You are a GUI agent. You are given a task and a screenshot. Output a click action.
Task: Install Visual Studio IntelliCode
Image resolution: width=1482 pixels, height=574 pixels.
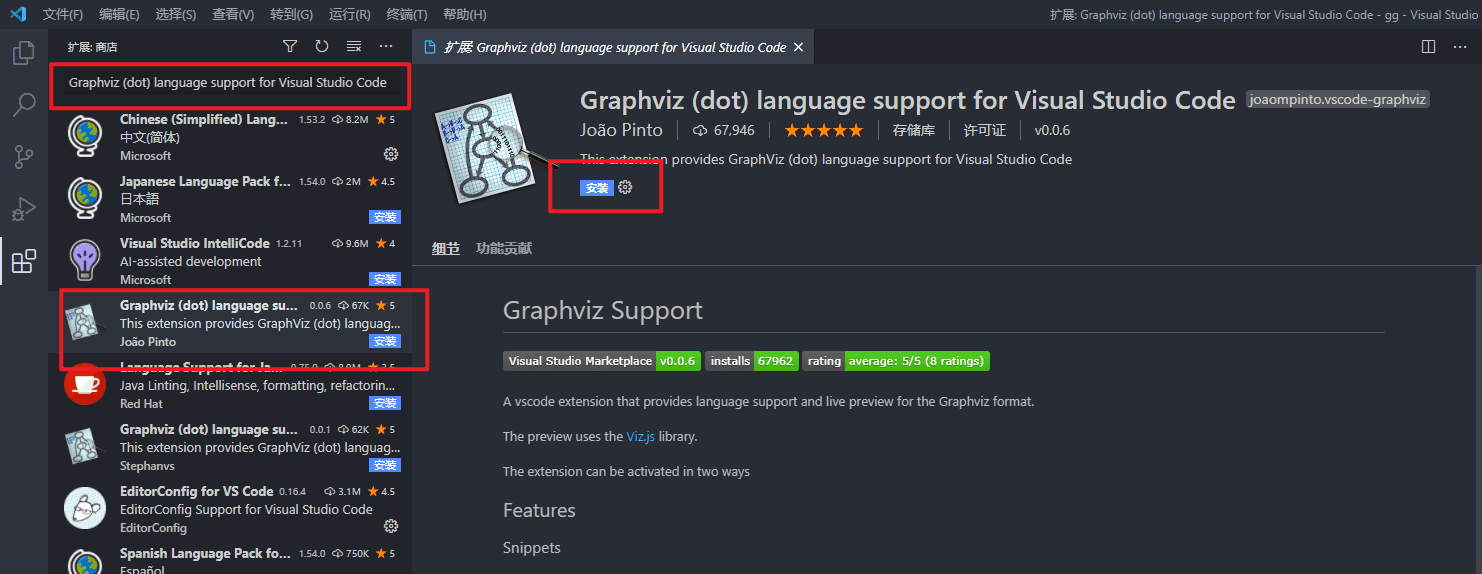click(385, 279)
